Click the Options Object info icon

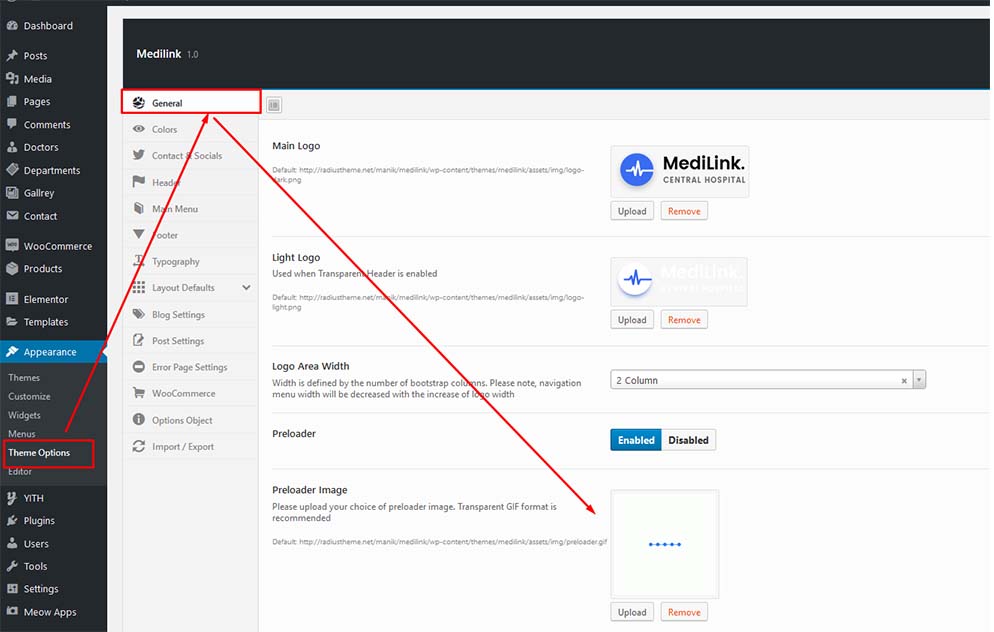point(139,419)
